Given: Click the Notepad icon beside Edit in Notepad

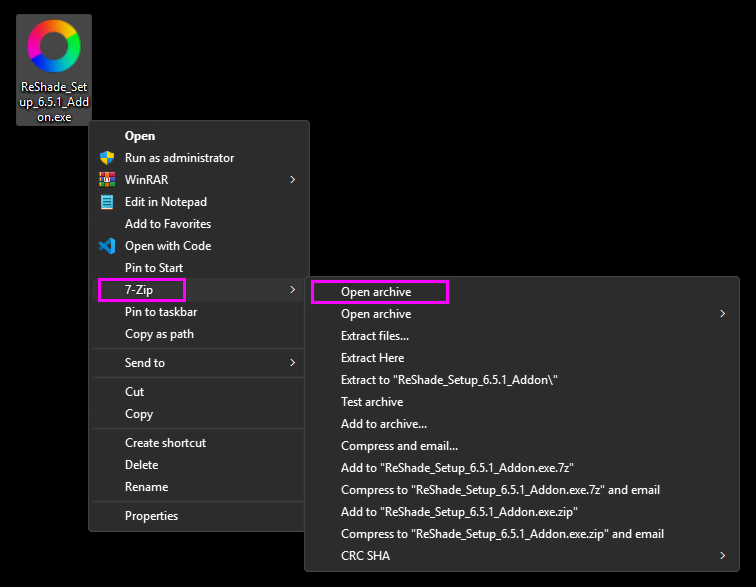Looking at the screenshot, I should coord(107,202).
